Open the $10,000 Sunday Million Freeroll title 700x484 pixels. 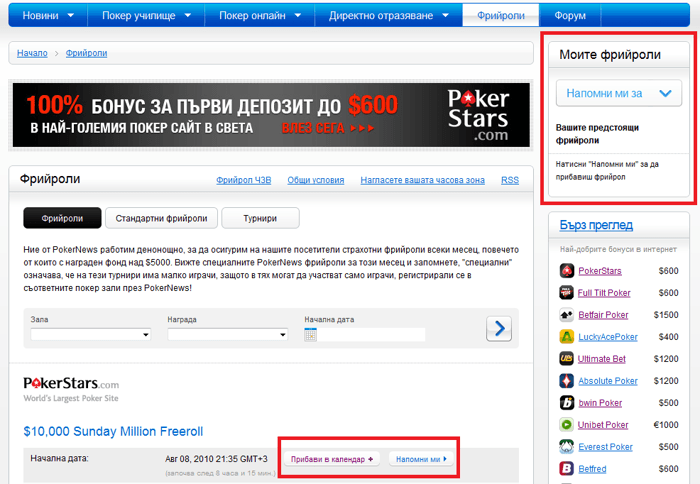tap(113, 431)
